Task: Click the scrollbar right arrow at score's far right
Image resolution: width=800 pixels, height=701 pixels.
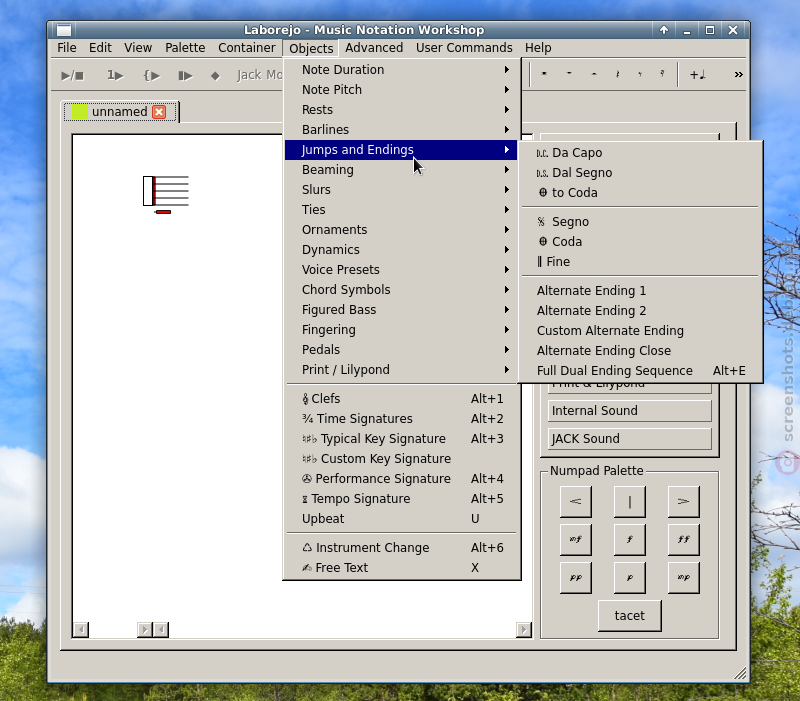Action: (523, 630)
